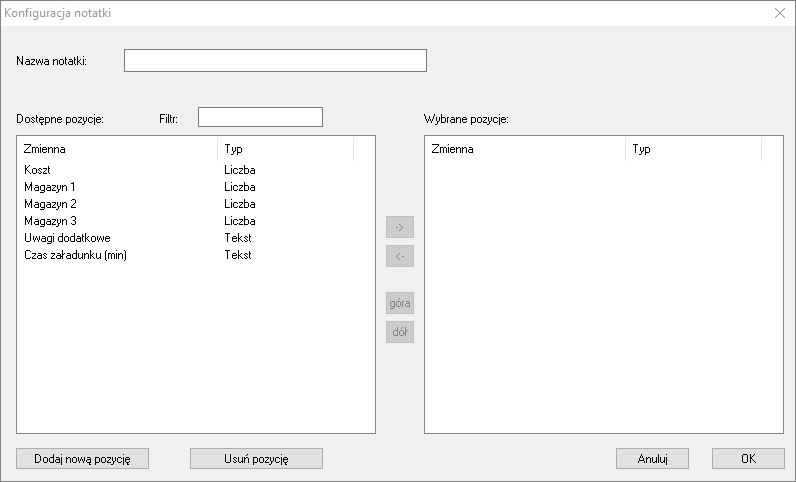Focus the Filtr input box

click(260, 117)
